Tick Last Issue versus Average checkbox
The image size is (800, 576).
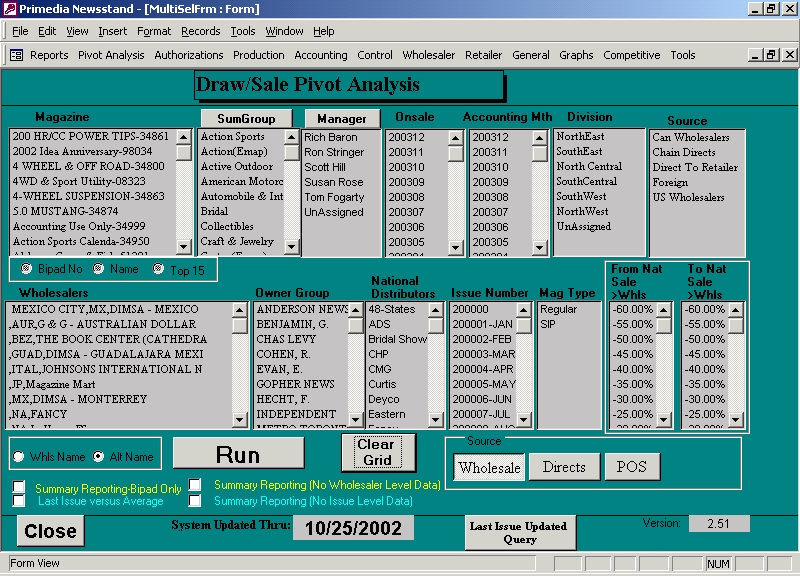(19, 502)
